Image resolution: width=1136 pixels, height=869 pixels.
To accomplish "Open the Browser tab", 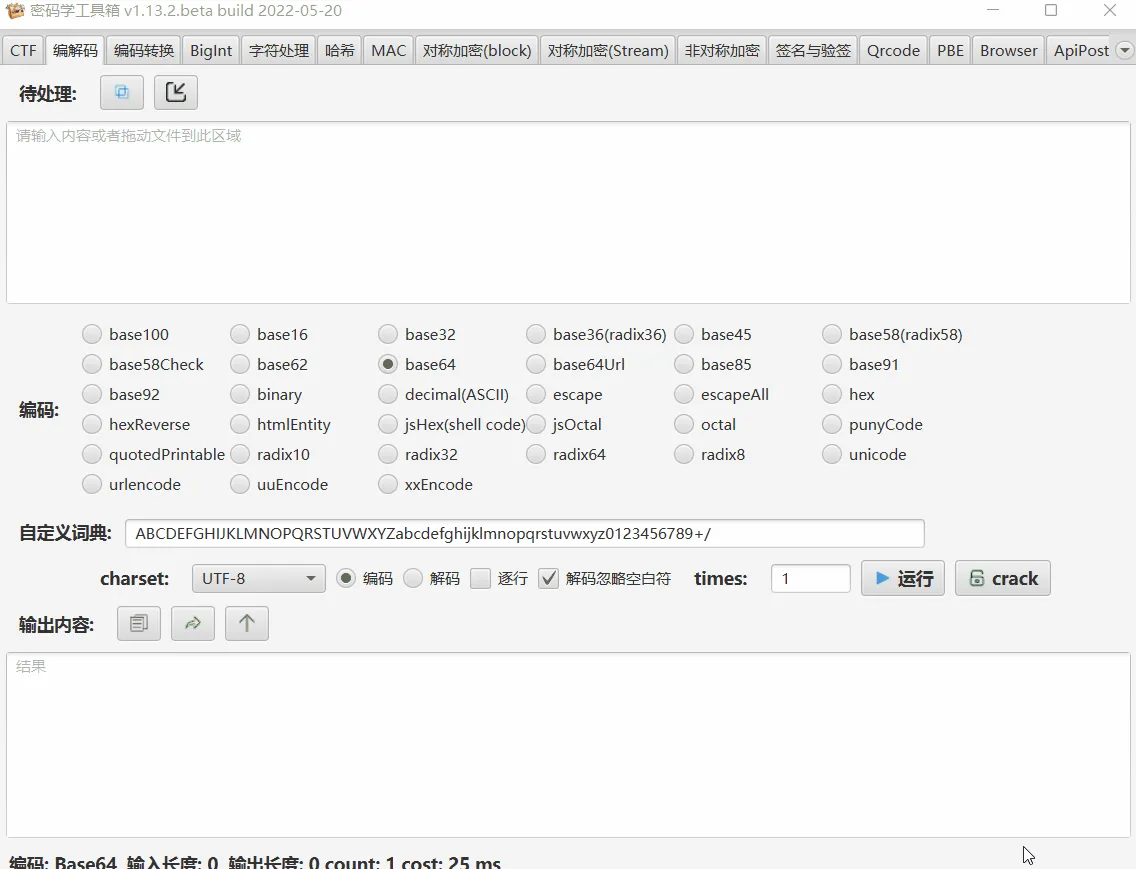I will [1008, 51].
